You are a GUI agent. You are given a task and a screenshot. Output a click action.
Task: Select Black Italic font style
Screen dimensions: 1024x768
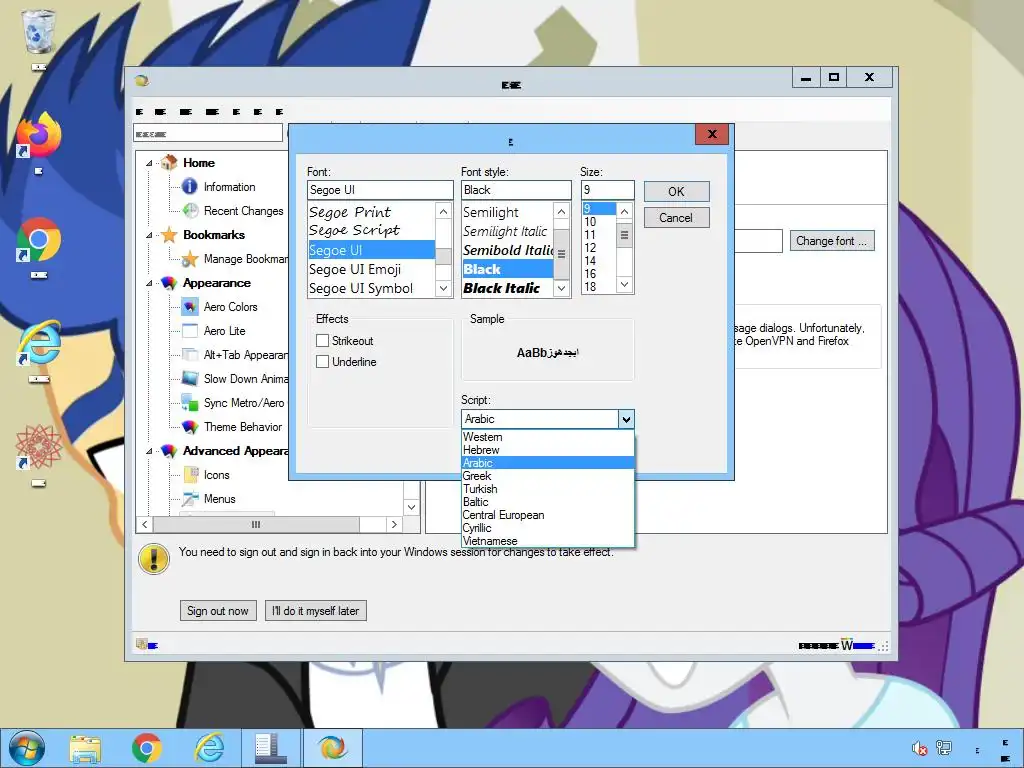tap(507, 288)
